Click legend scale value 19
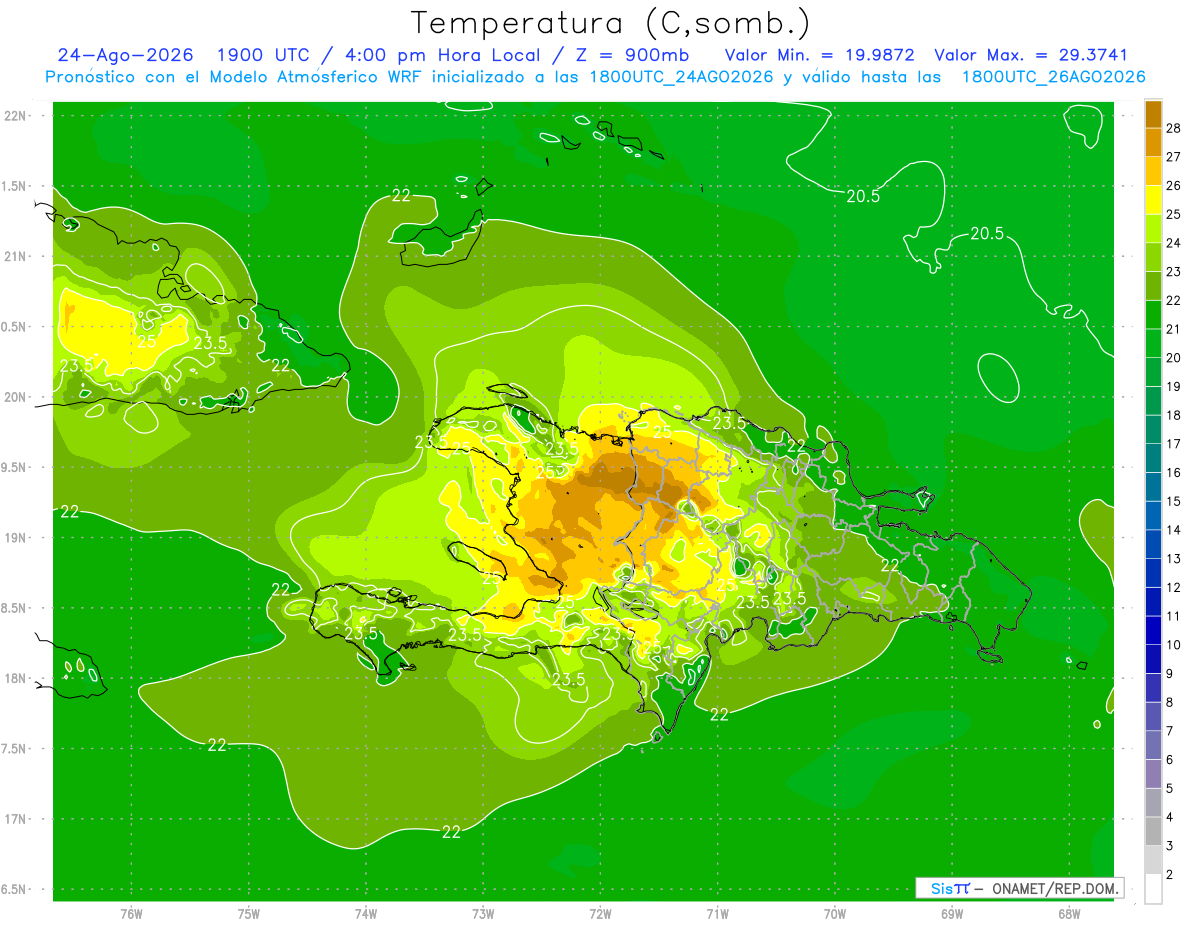1200x927 pixels. coord(1175,386)
